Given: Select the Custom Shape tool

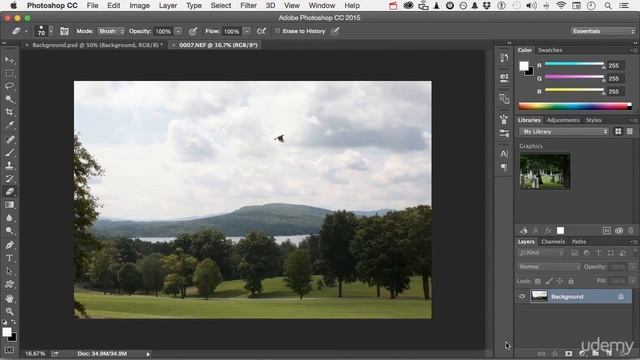Looking at the screenshot, I should pos(9,284).
